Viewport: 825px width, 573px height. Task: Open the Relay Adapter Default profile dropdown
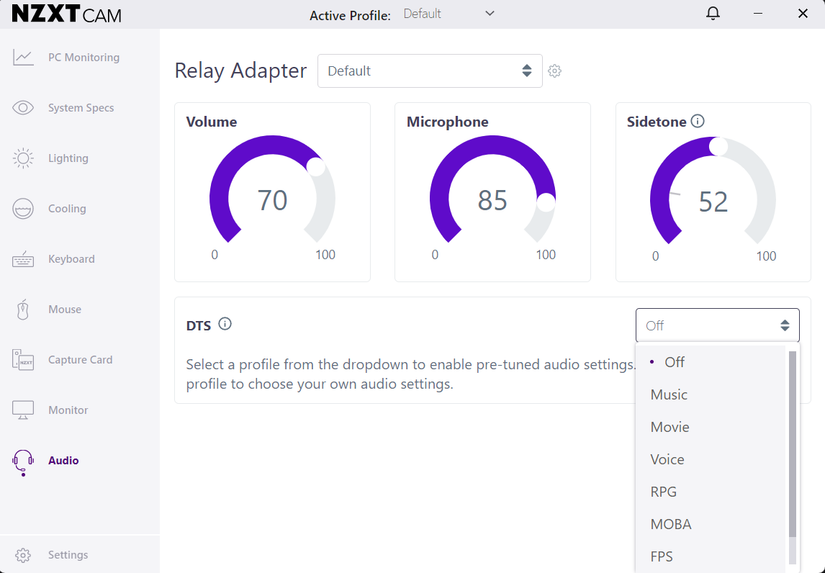pyautogui.click(x=430, y=71)
